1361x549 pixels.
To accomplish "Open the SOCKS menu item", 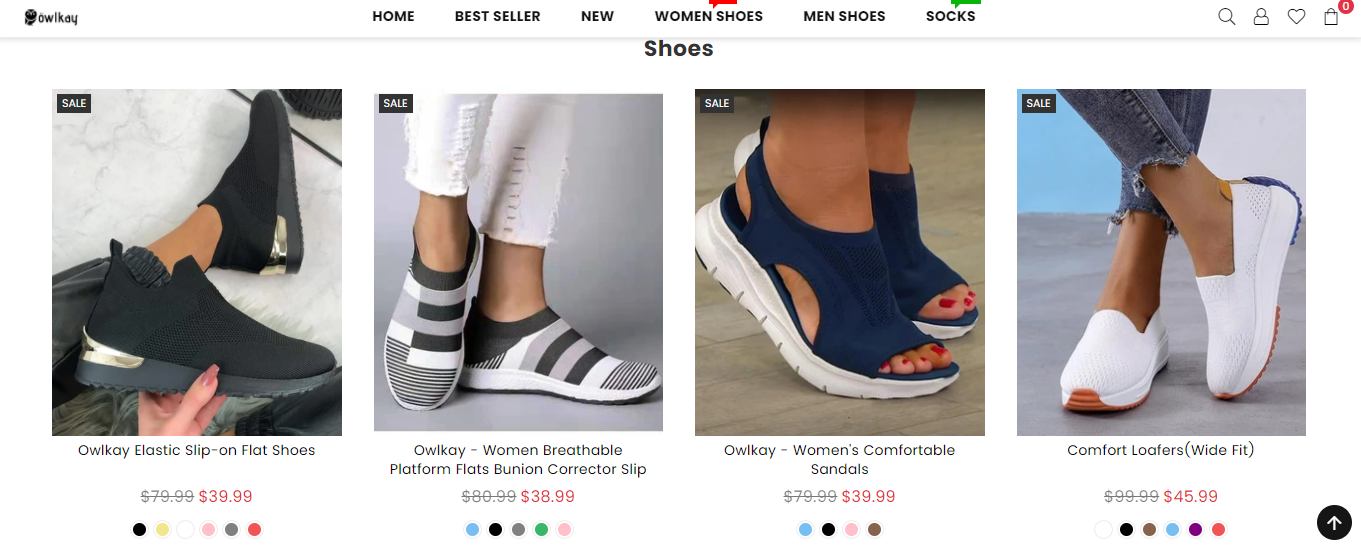I will (x=950, y=16).
